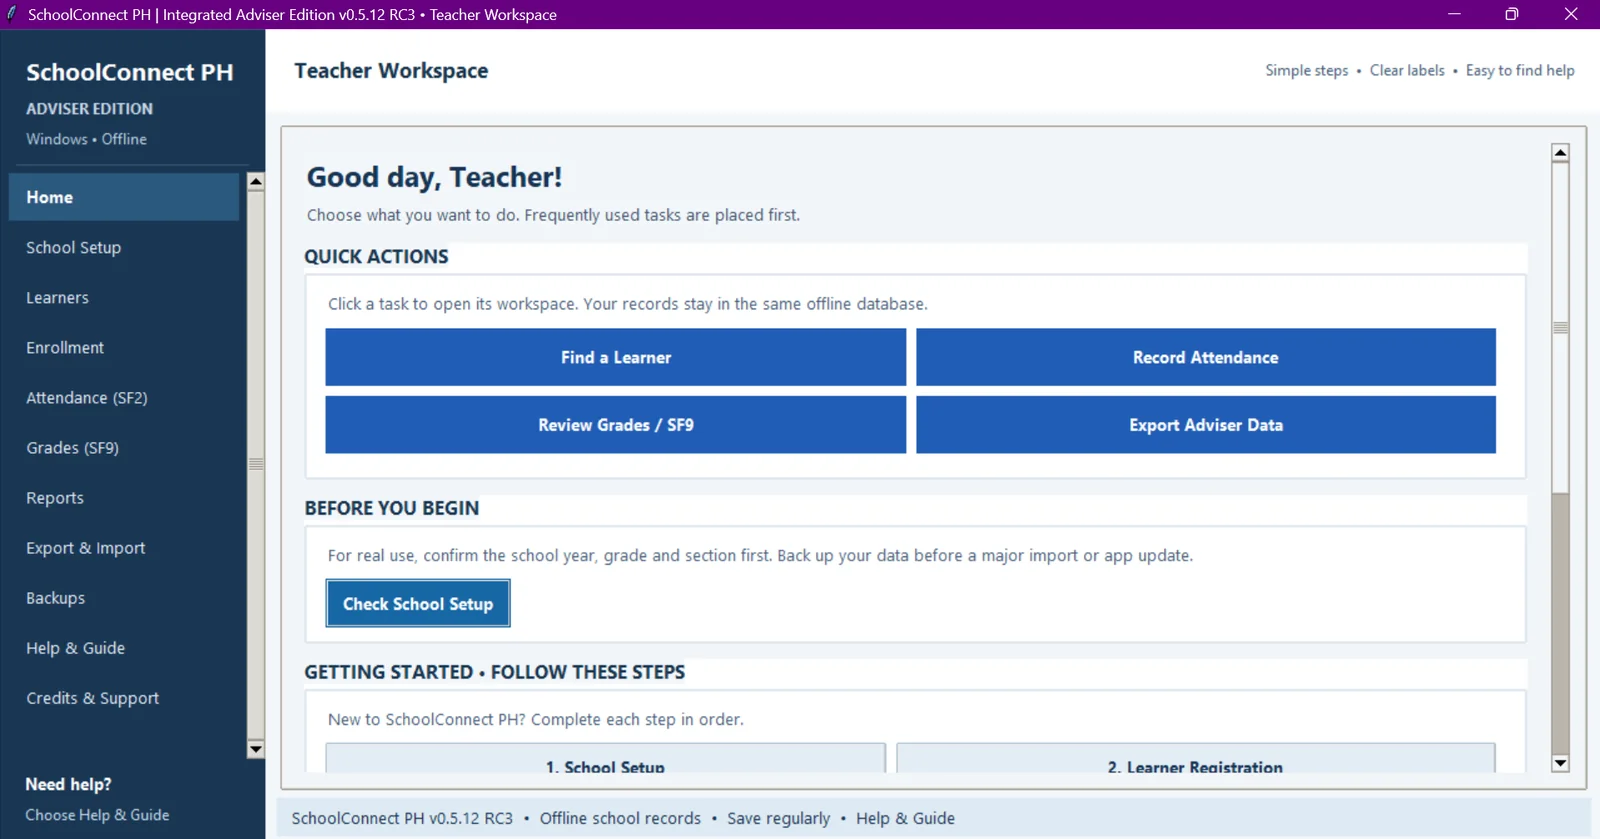Click main panel scrollbar down arrow

tap(1560, 763)
